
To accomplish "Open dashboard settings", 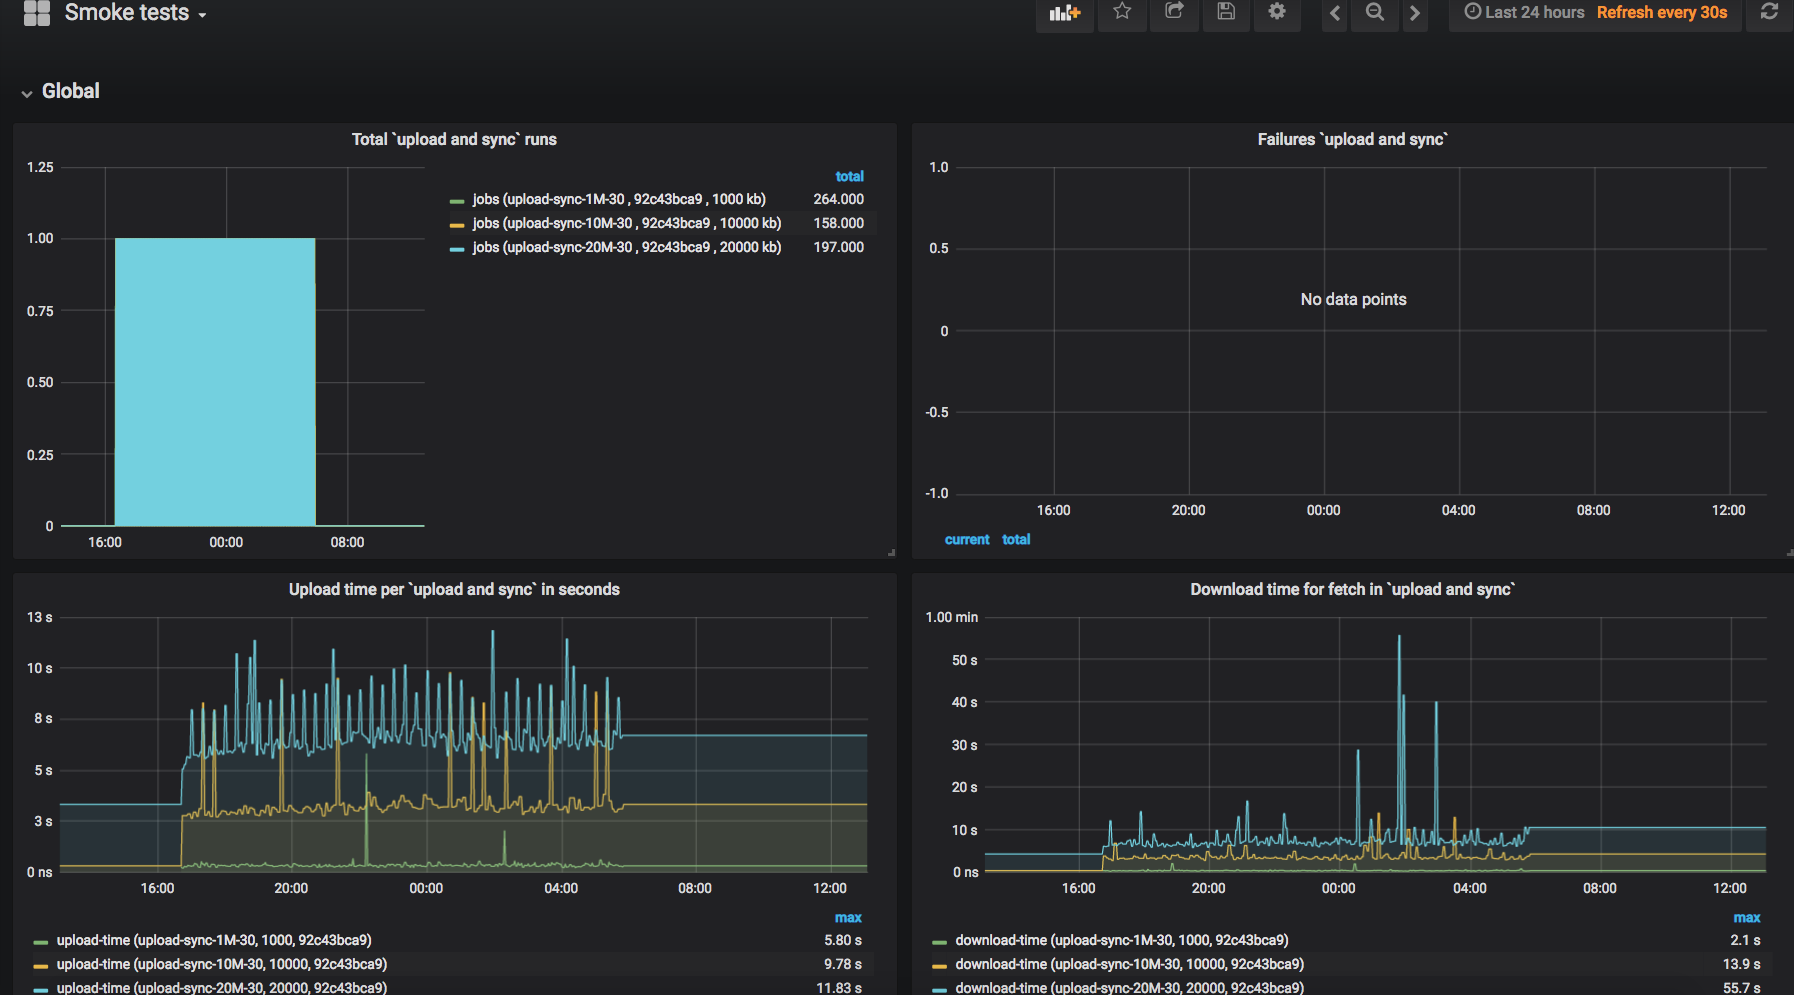I will (1277, 13).
